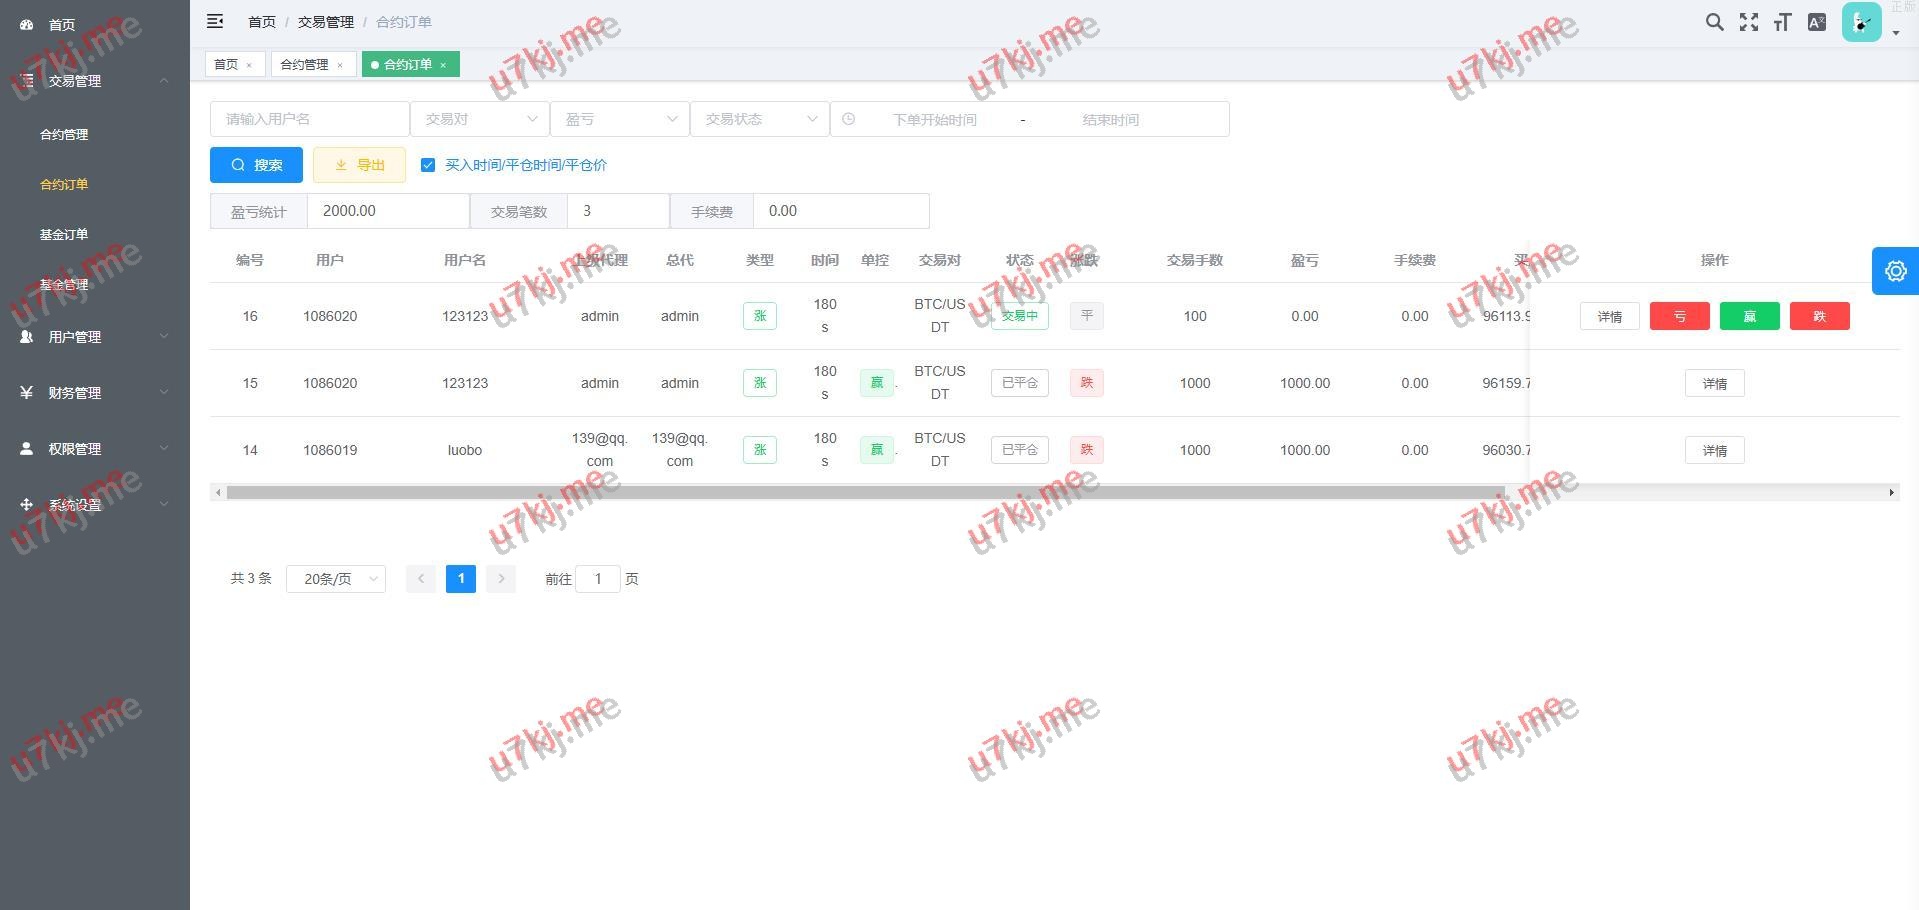Open the 交易对 dropdown filter
This screenshot has width=1919, height=910.
[480, 119]
